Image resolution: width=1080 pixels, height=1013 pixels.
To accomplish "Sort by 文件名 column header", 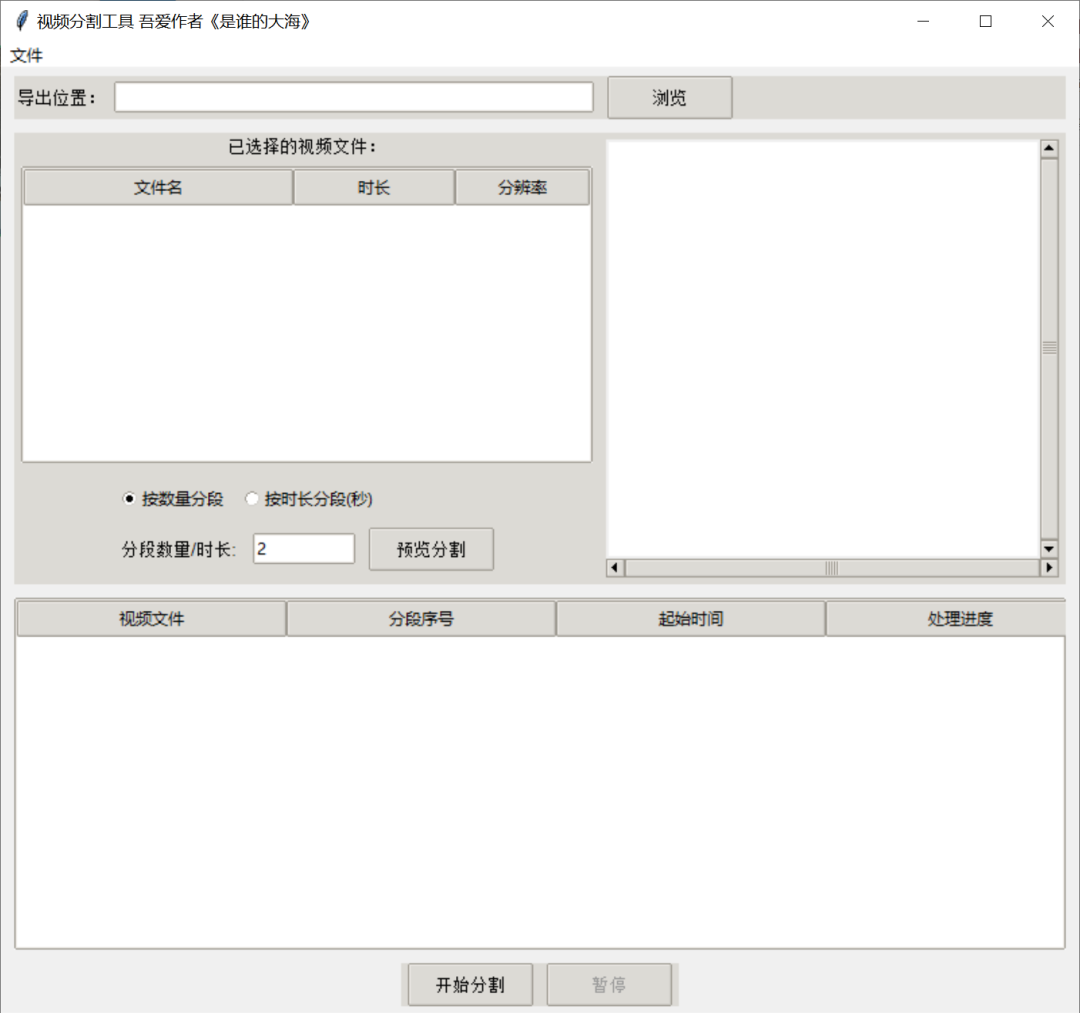I will tap(158, 187).
